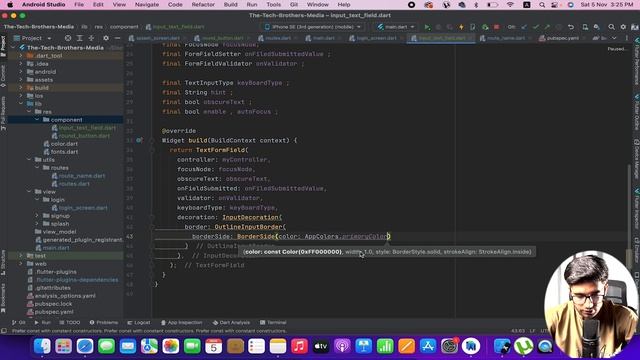Switch to the round_button.dart tab
Image resolution: width=640 pixels, height=360 pixels.
coord(222,38)
